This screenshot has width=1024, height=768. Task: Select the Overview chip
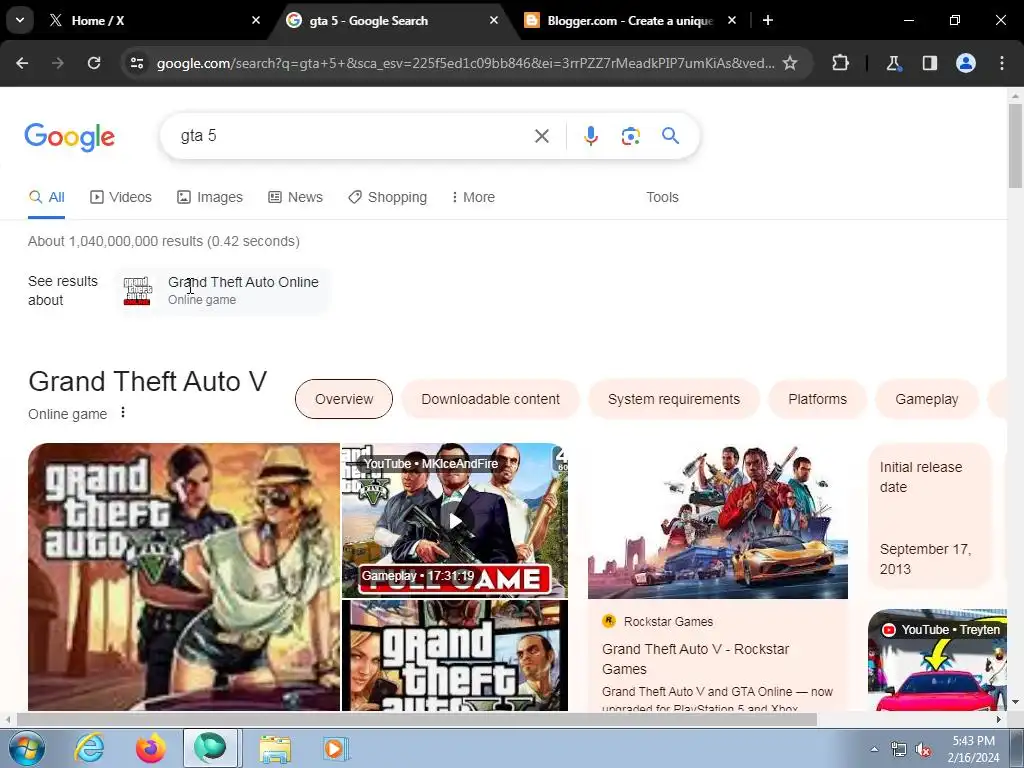point(344,399)
